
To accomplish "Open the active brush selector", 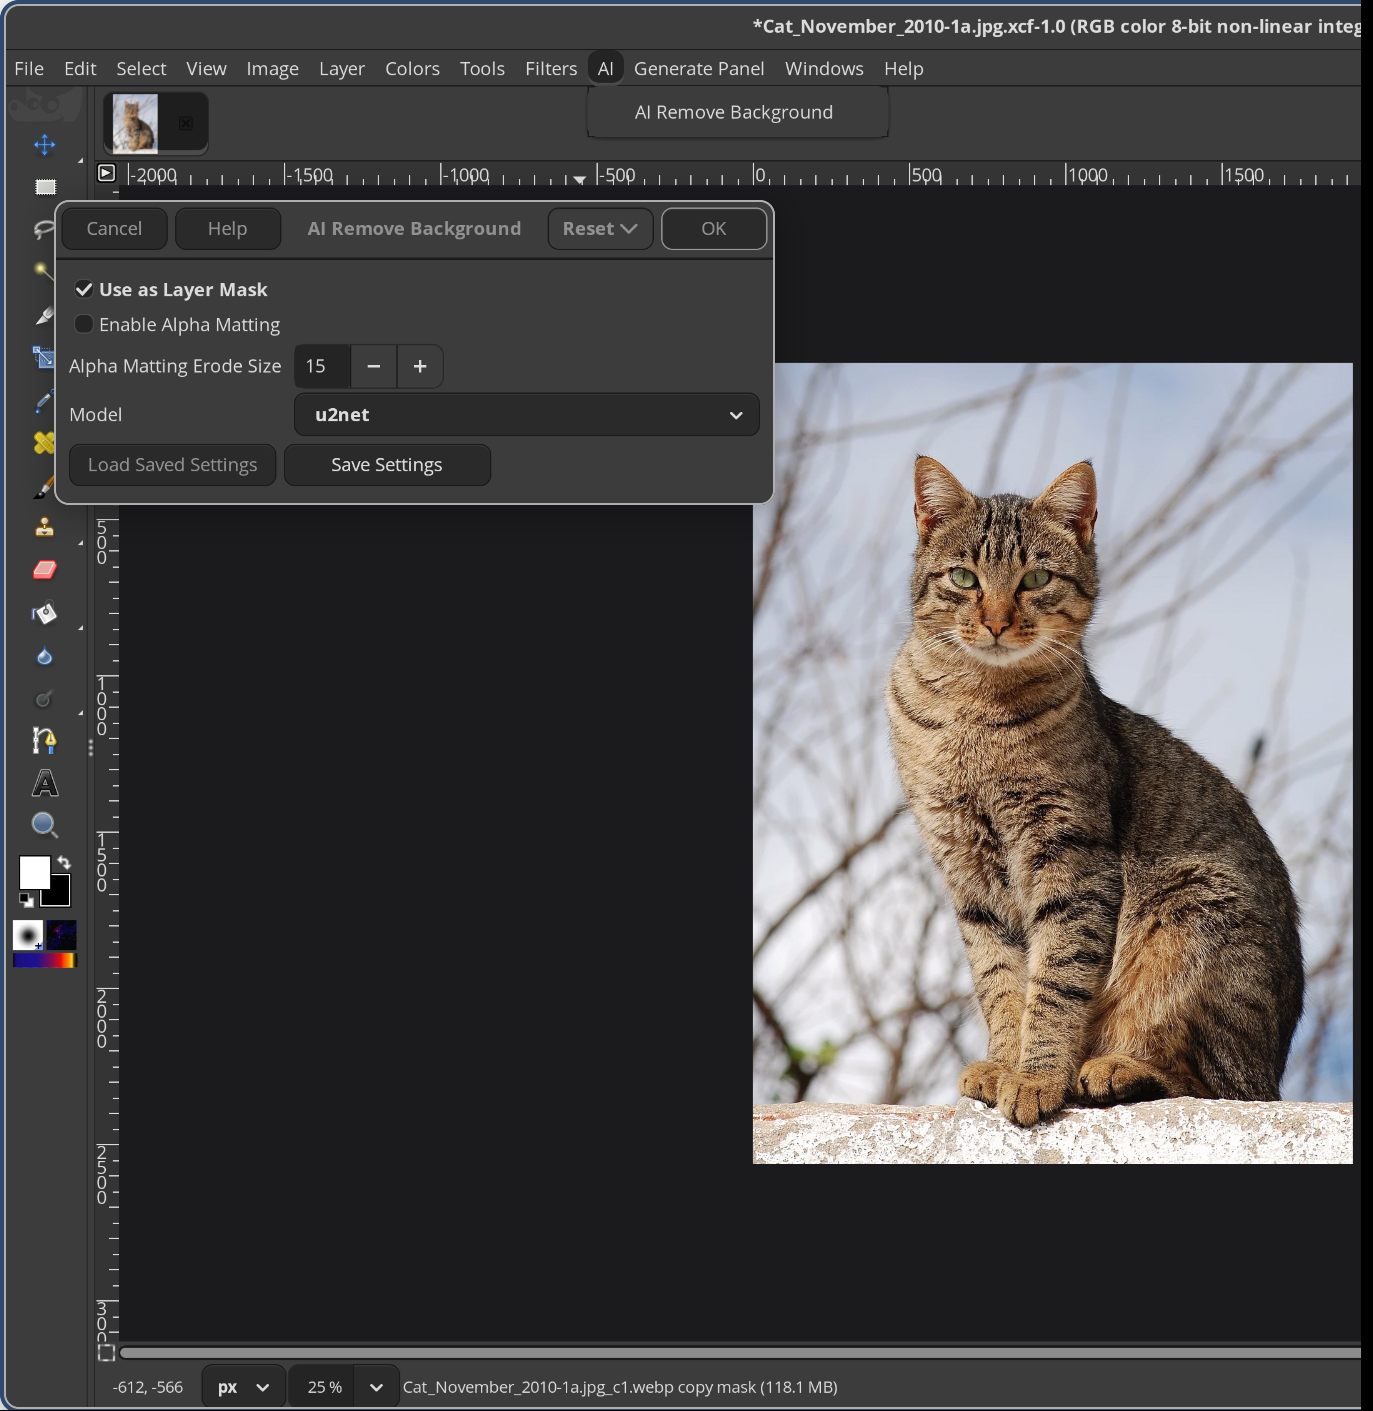I will 28,935.
